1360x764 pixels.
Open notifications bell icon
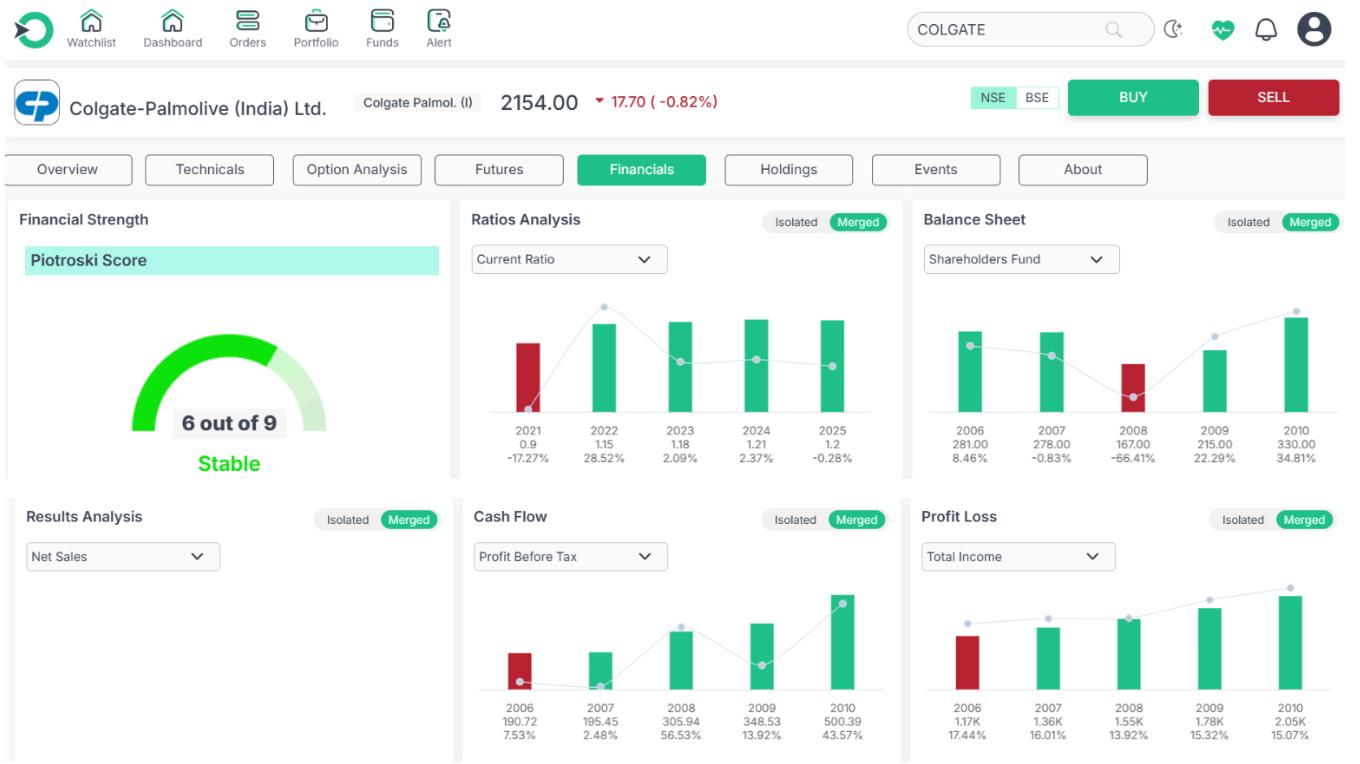(x=1266, y=30)
